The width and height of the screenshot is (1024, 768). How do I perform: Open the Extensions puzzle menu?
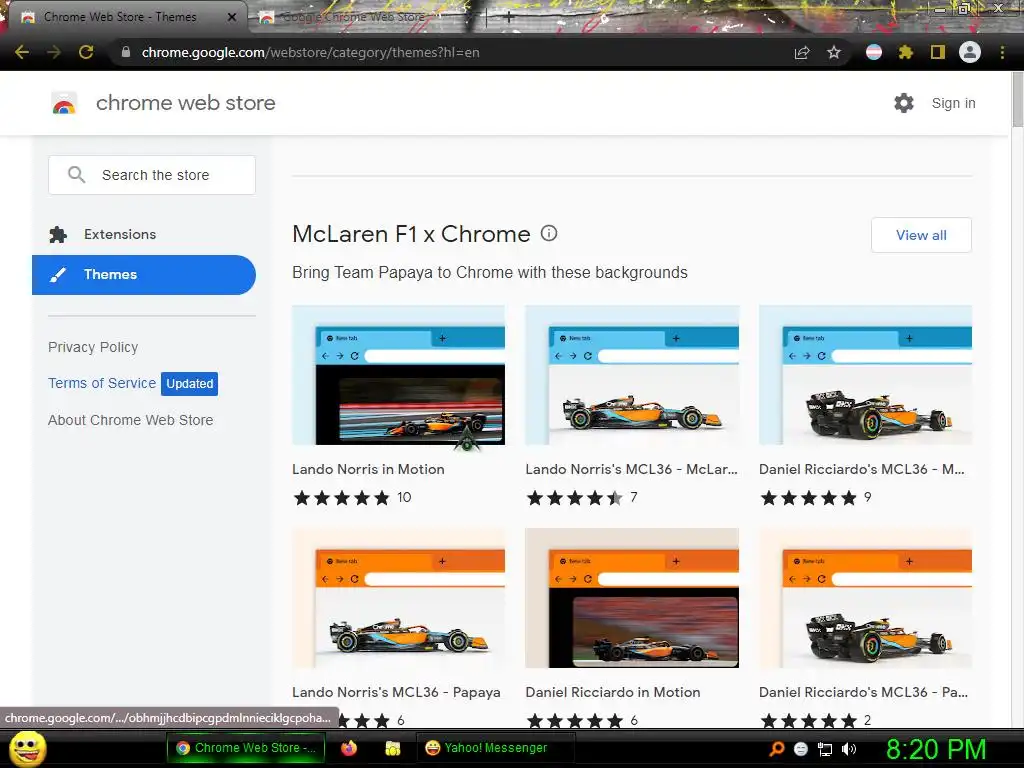pyautogui.click(x=906, y=52)
